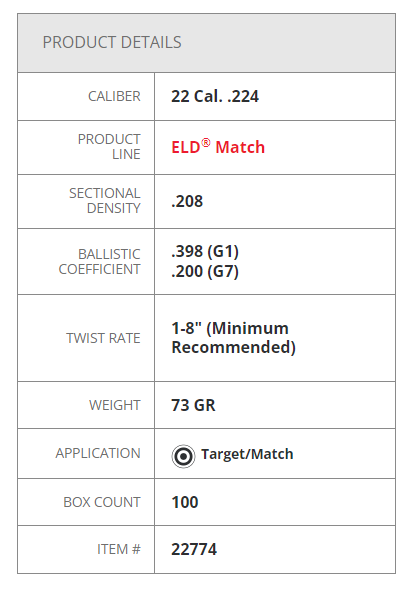Screen dimensions: 410x592
Task: Select the APPLICATION row label
Action: 98,453
